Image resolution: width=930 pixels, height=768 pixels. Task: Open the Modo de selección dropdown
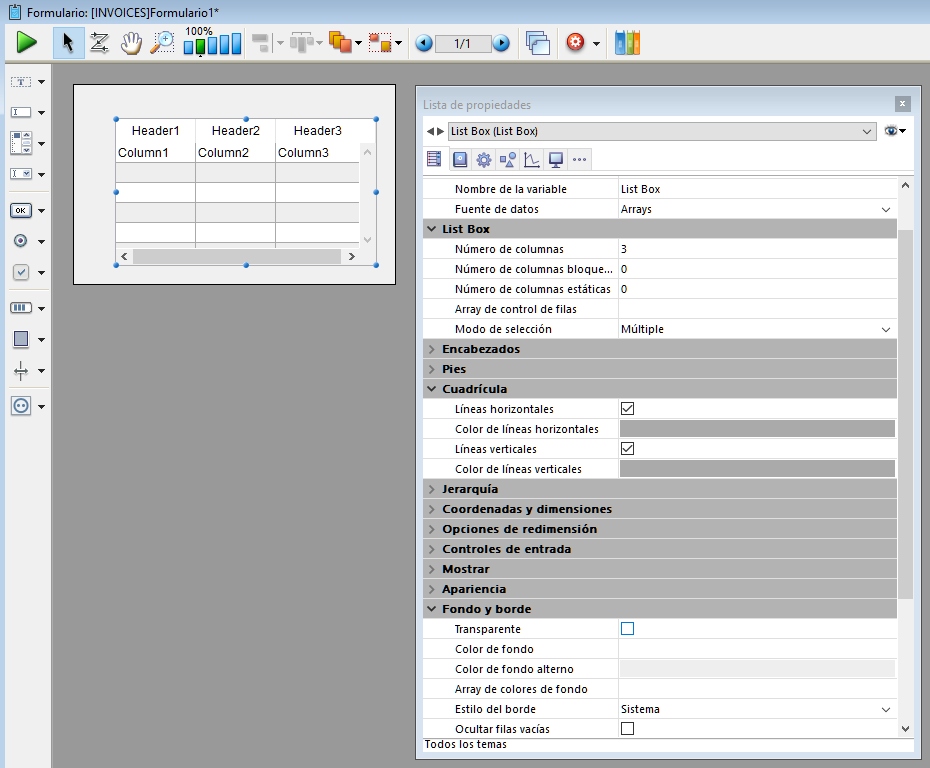pyautogui.click(x=885, y=329)
